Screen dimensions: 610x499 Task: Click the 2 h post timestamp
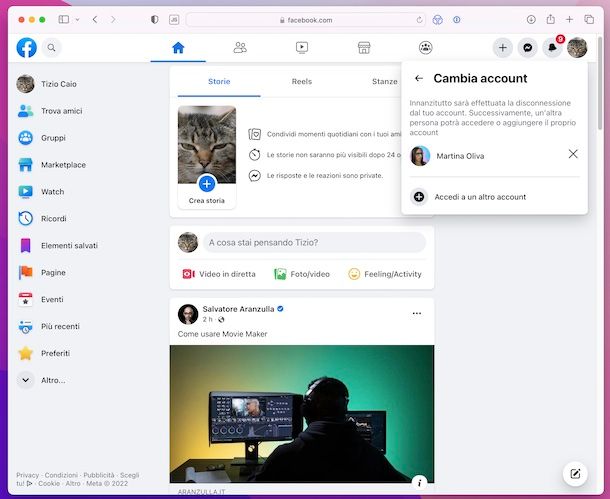[207, 320]
